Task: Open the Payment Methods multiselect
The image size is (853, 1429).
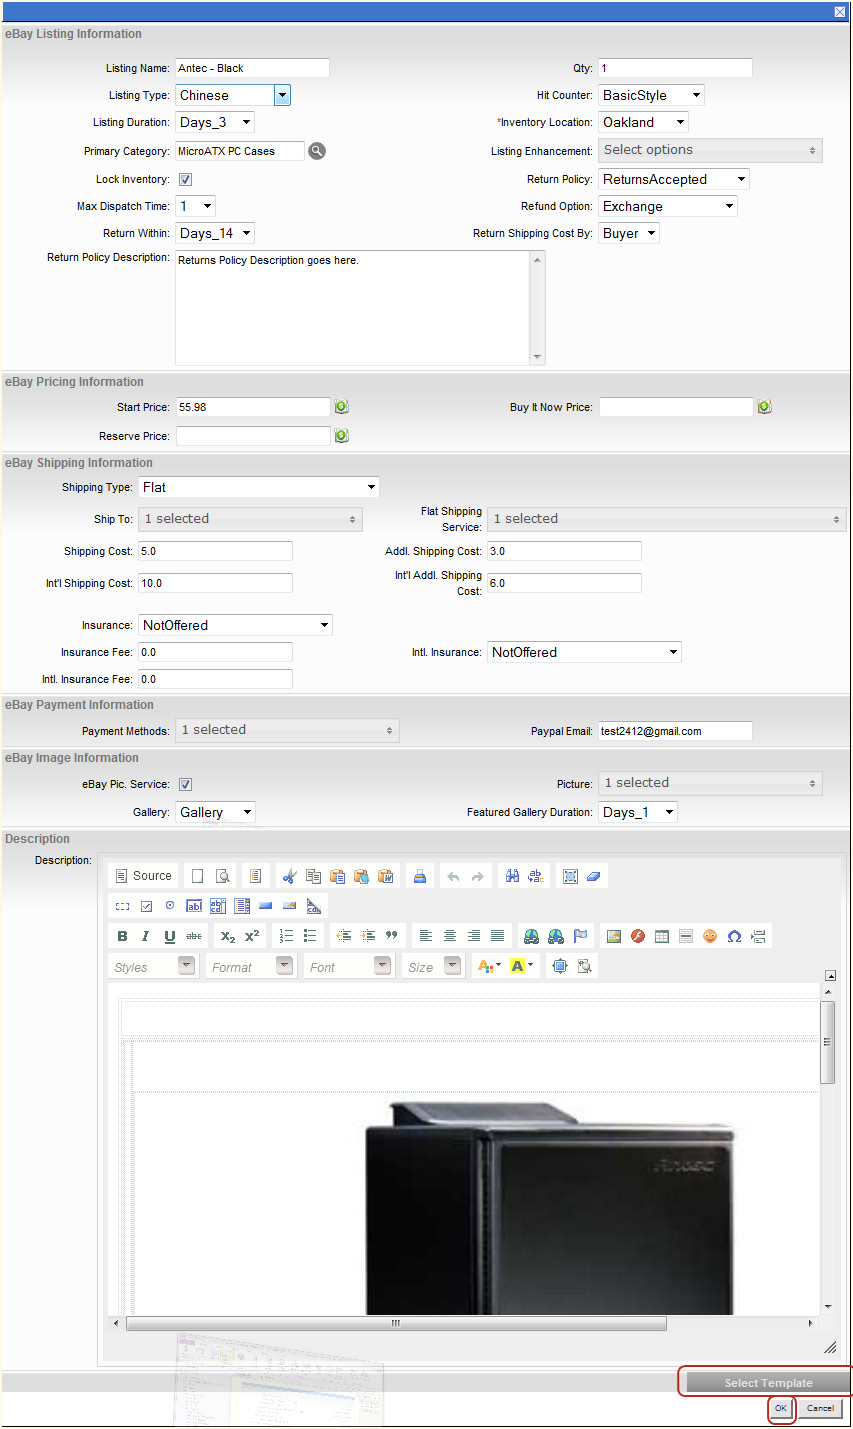Action: [x=287, y=730]
